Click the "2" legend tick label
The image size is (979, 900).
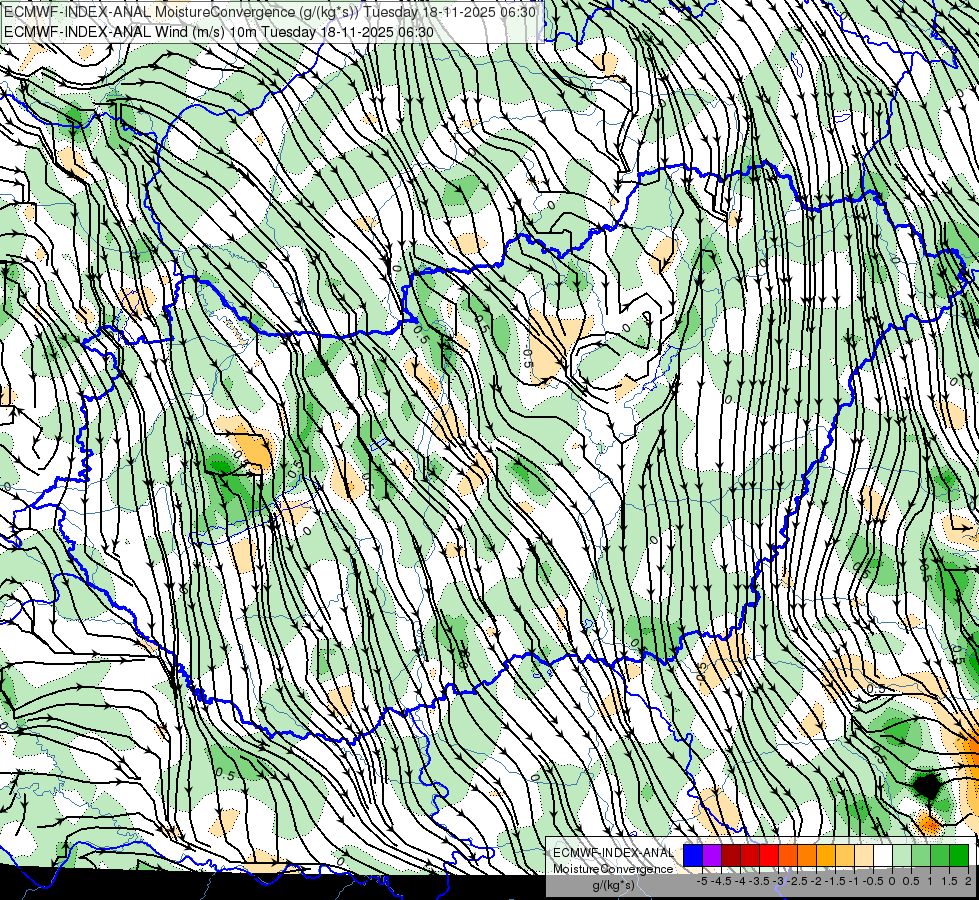[968, 881]
